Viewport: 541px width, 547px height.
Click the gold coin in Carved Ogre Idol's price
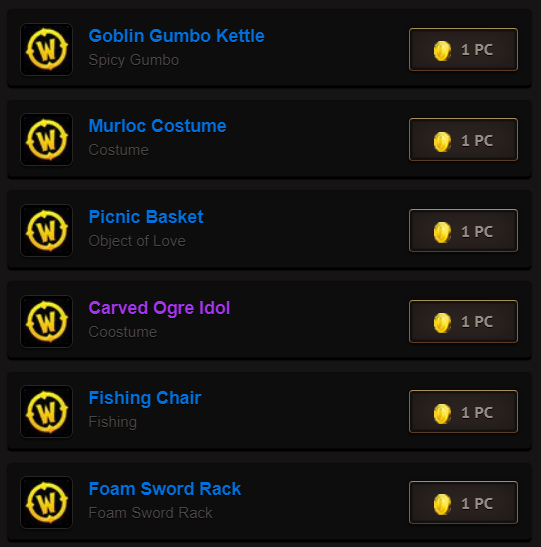[442, 322]
